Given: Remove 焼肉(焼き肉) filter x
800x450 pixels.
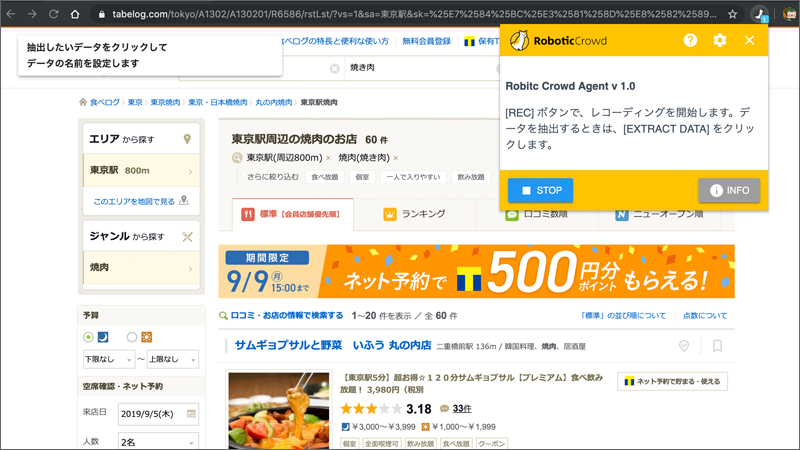Looking at the screenshot, I should tap(395, 158).
